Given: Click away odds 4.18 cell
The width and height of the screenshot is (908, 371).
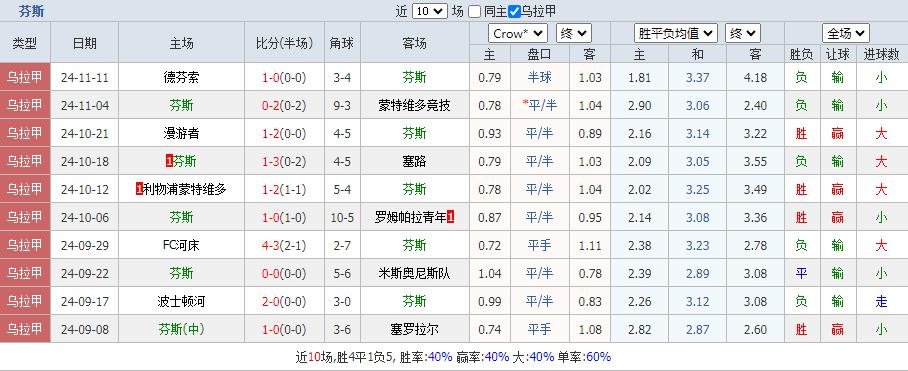Looking at the screenshot, I should pos(755,77).
